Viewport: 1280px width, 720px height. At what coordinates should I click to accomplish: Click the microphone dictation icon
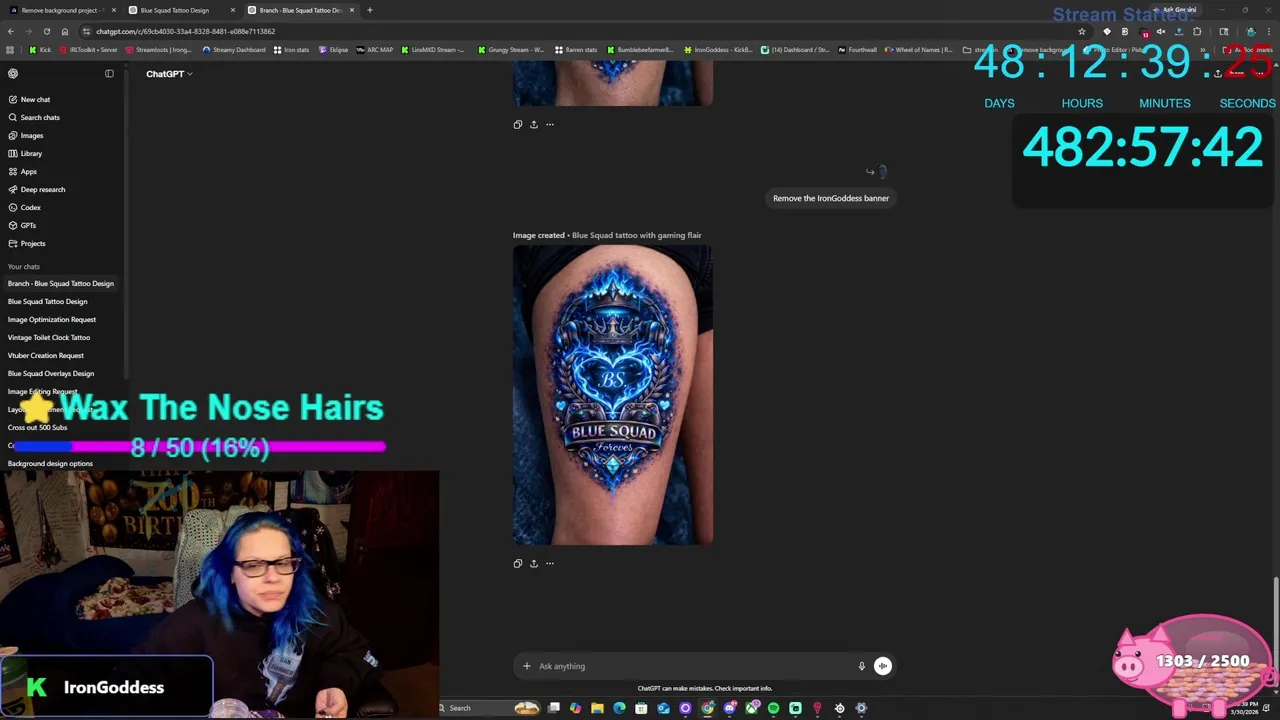point(861,666)
